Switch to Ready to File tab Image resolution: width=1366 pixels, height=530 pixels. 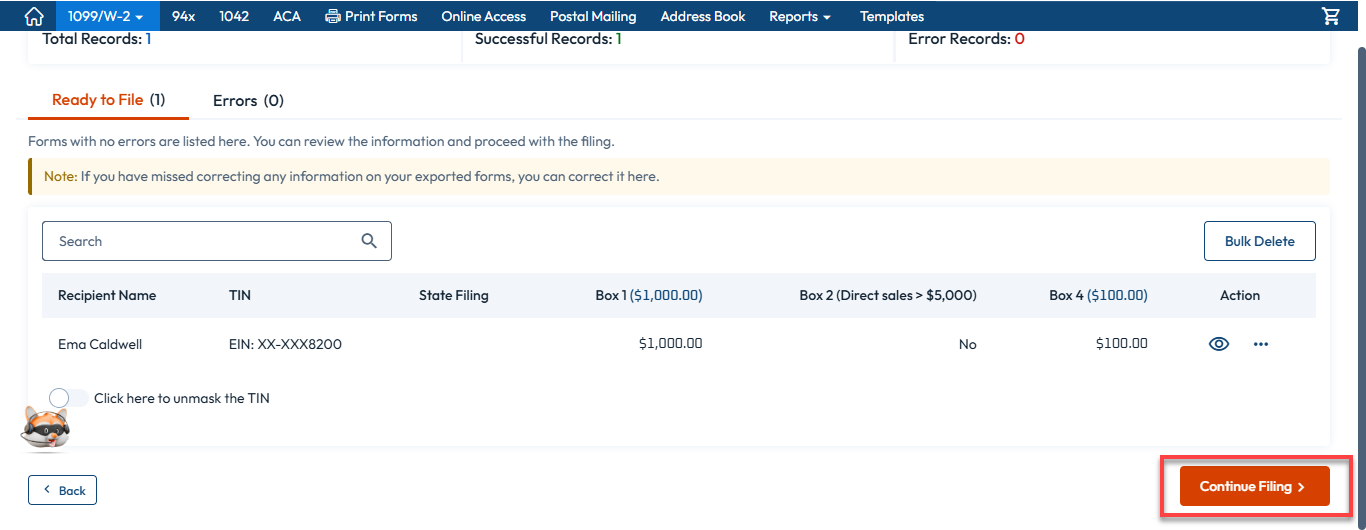[x=108, y=100]
